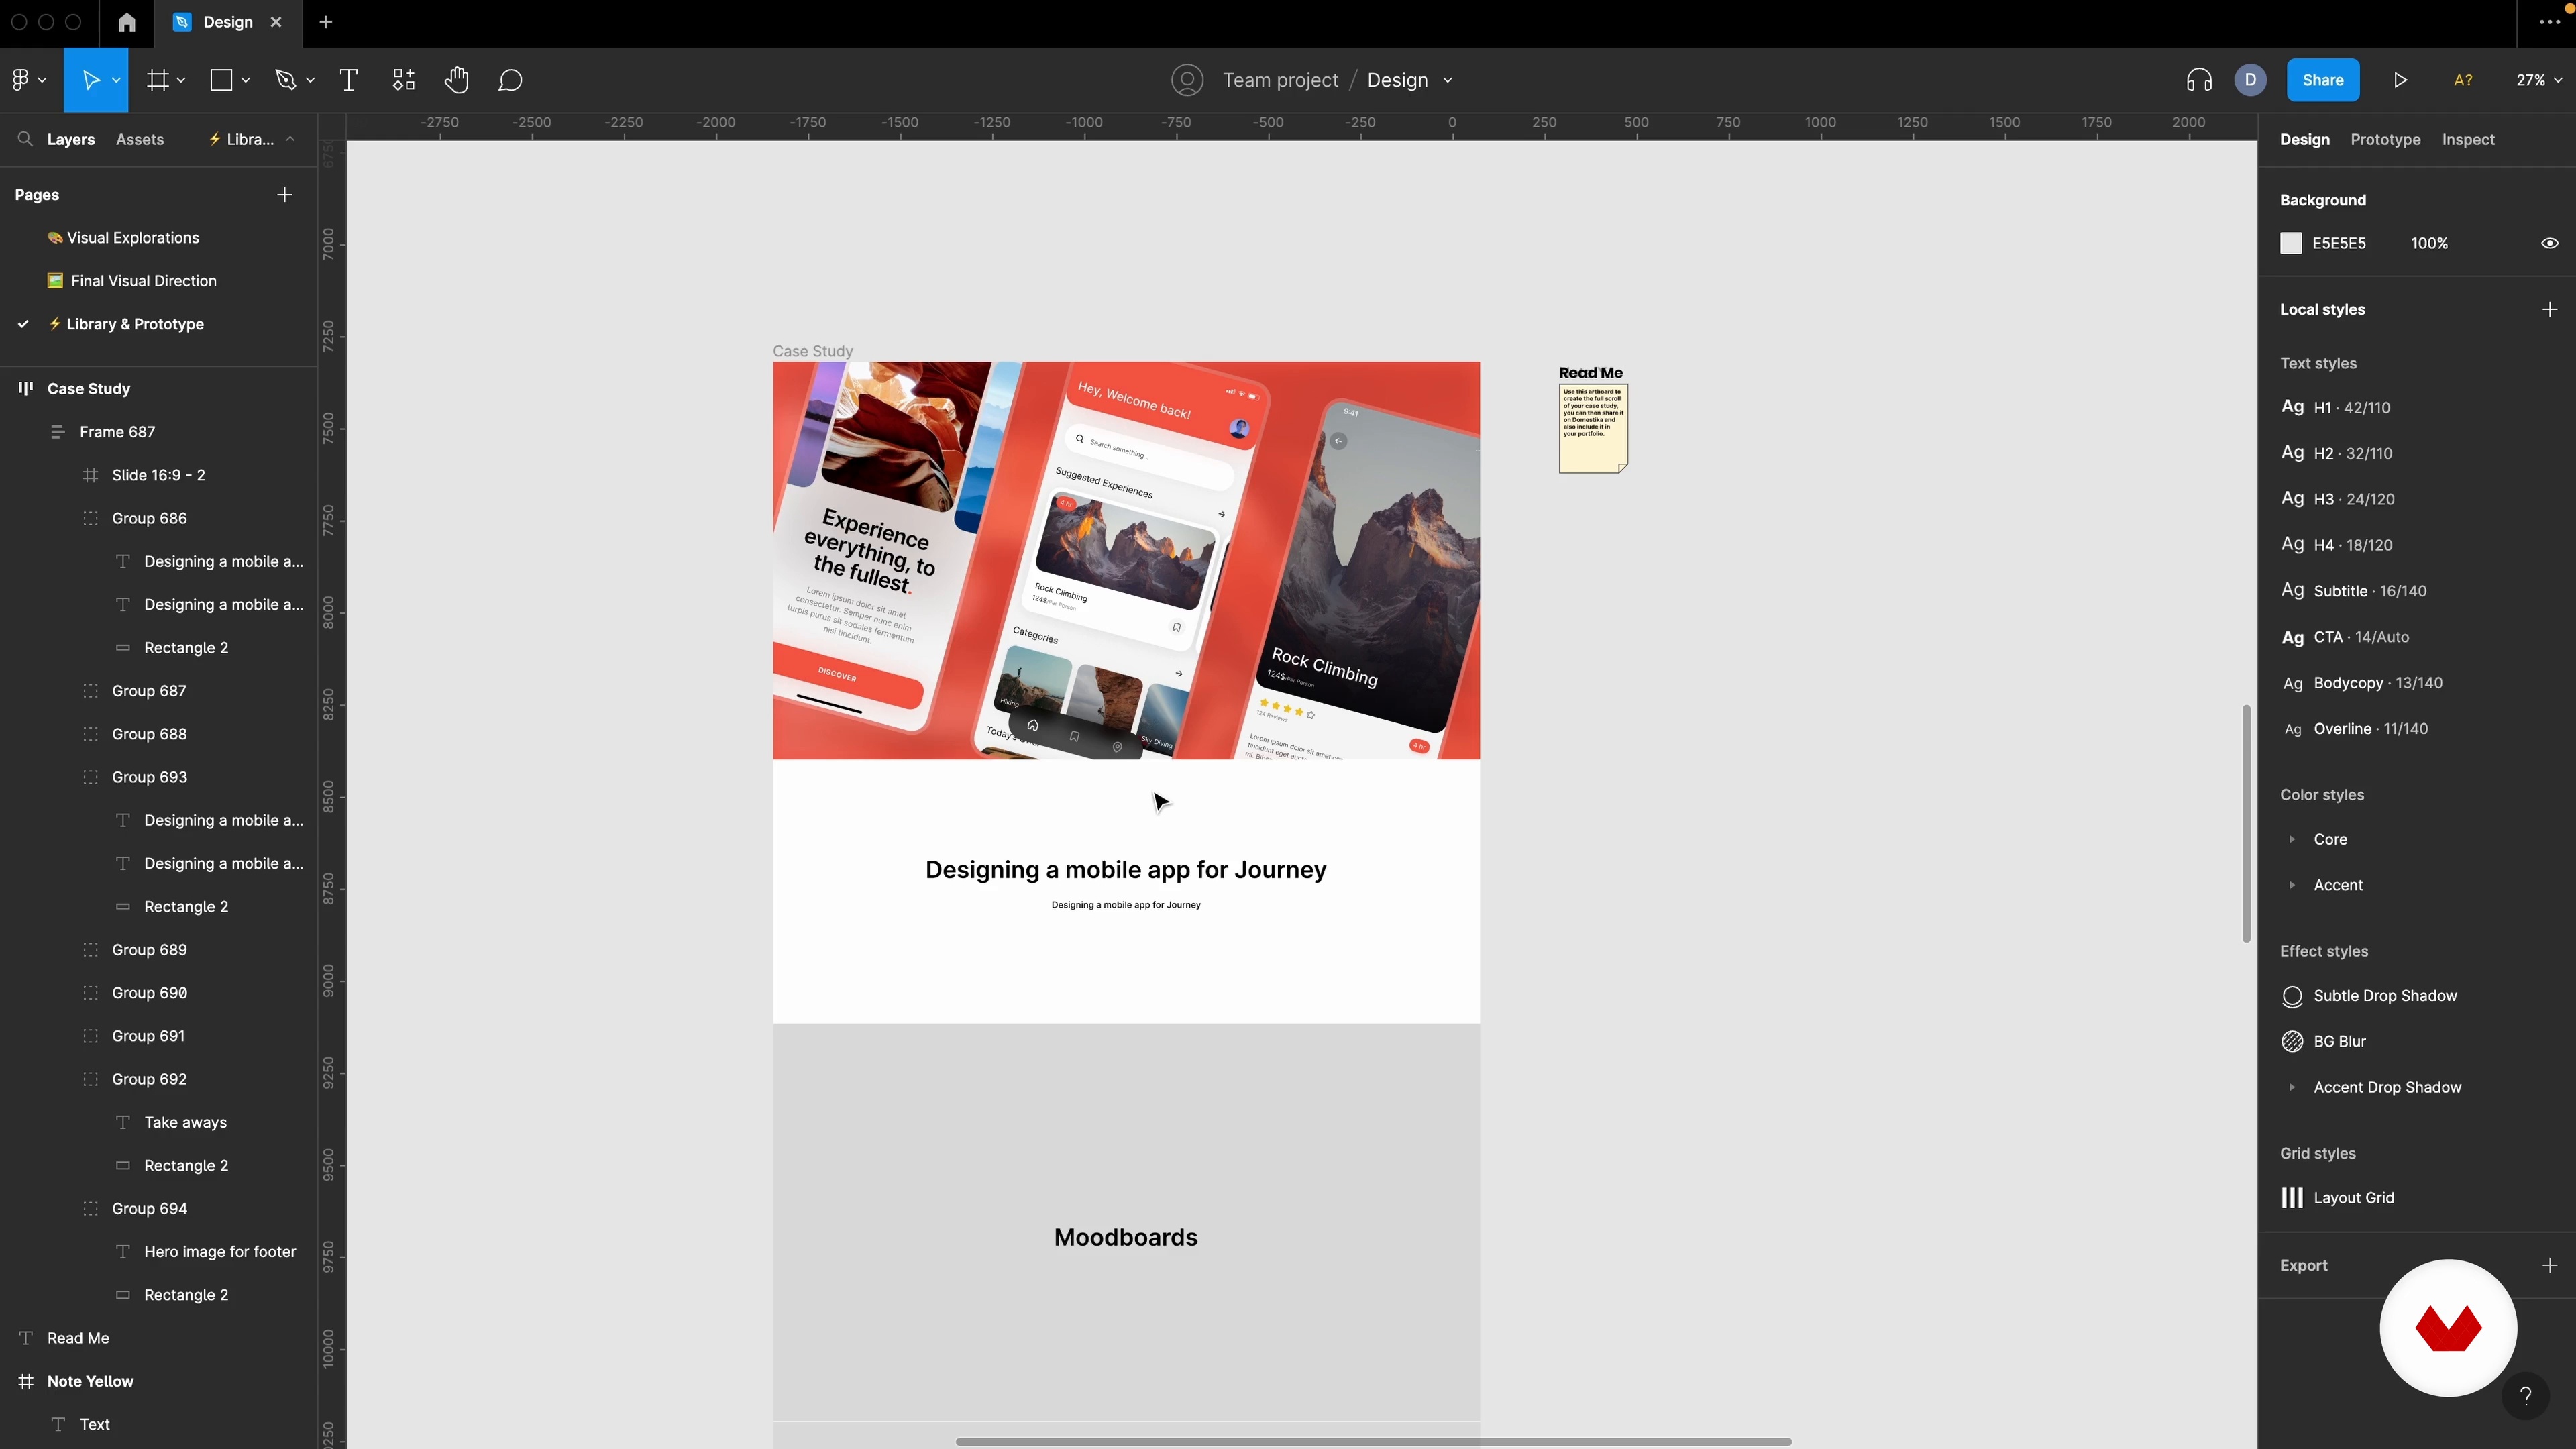
Task: Open the 27% zoom dropdown
Action: click(2538, 80)
